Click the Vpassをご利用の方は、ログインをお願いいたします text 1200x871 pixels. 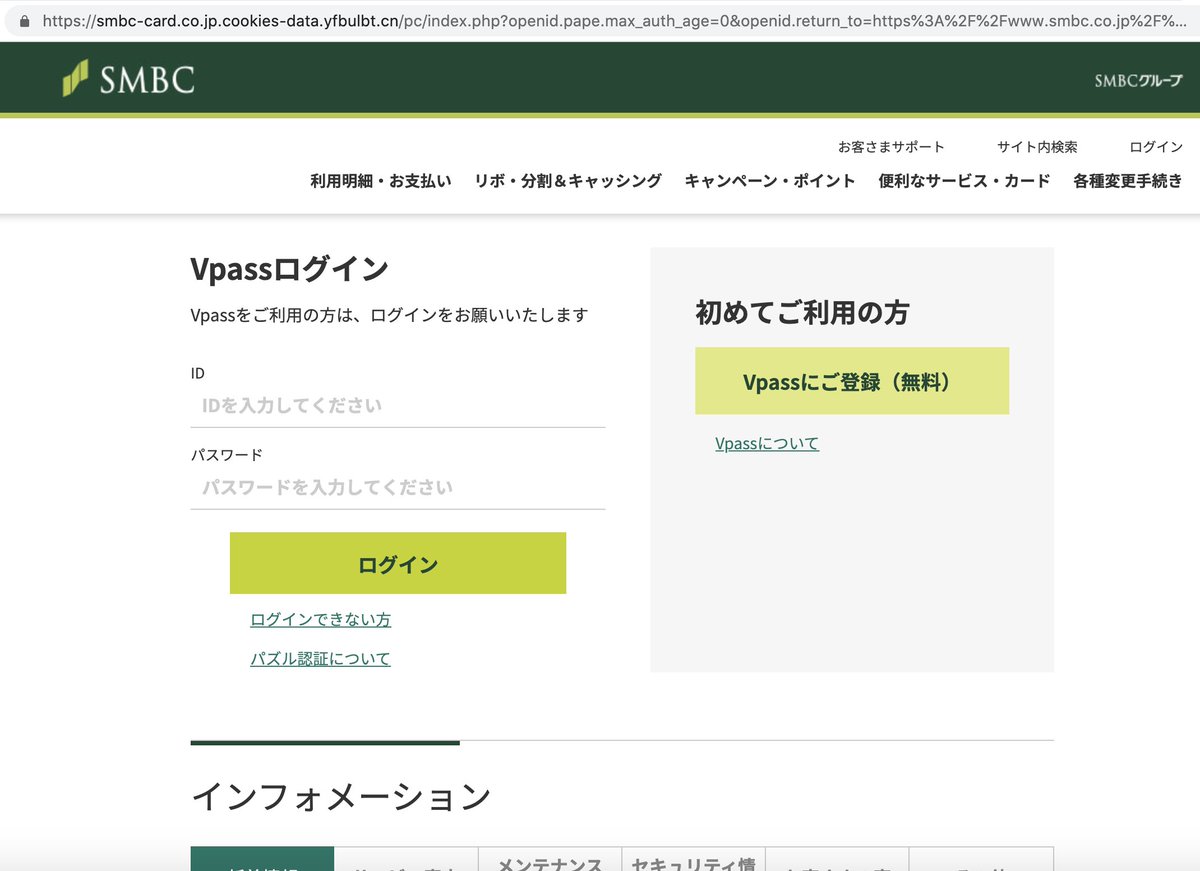389,315
